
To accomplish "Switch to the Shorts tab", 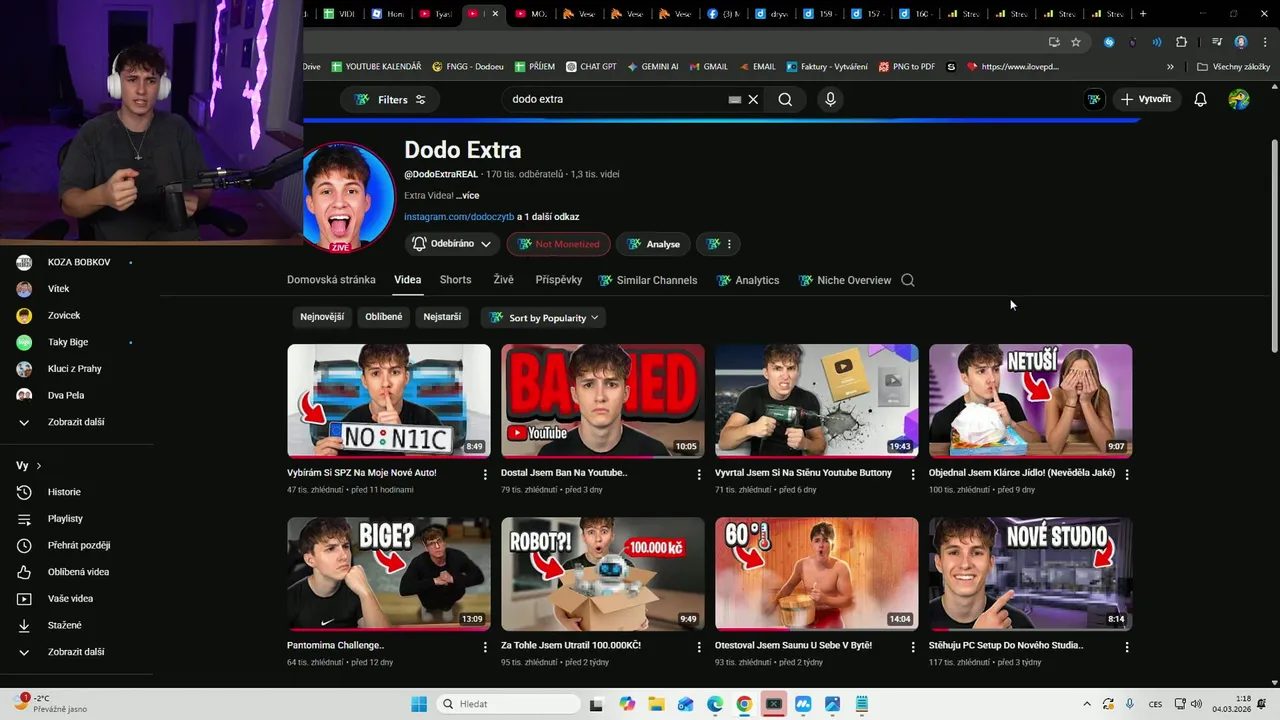I will 455,280.
